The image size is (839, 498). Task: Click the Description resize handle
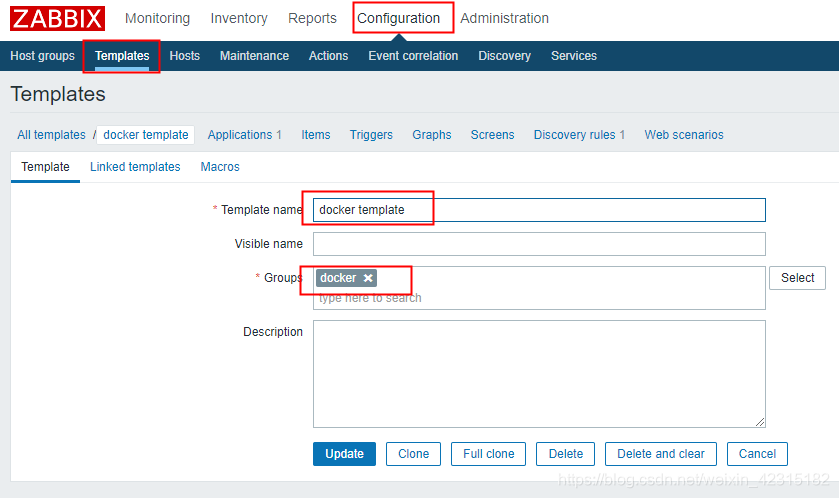pos(760,422)
